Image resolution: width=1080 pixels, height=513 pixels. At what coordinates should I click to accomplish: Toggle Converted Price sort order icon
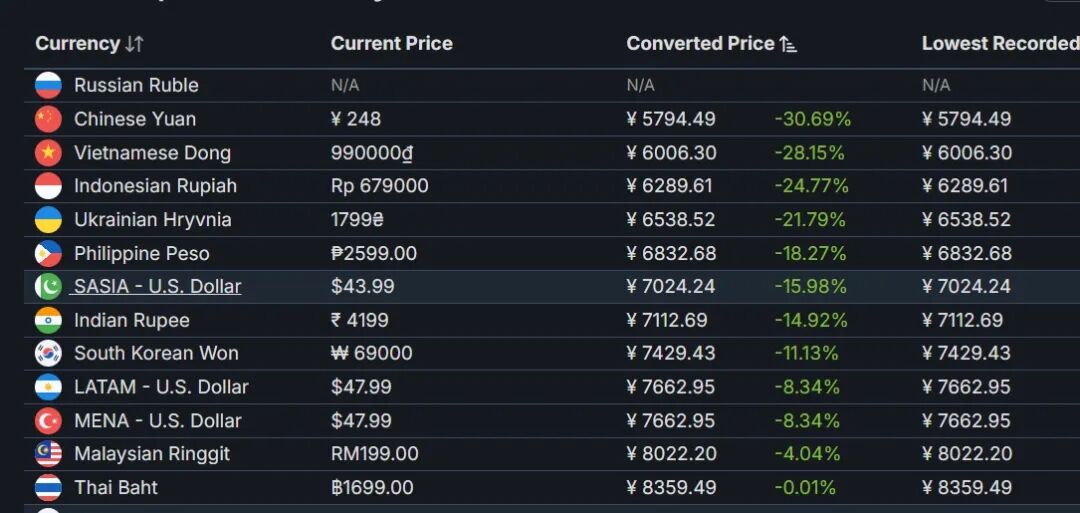(x=788, y=44)
